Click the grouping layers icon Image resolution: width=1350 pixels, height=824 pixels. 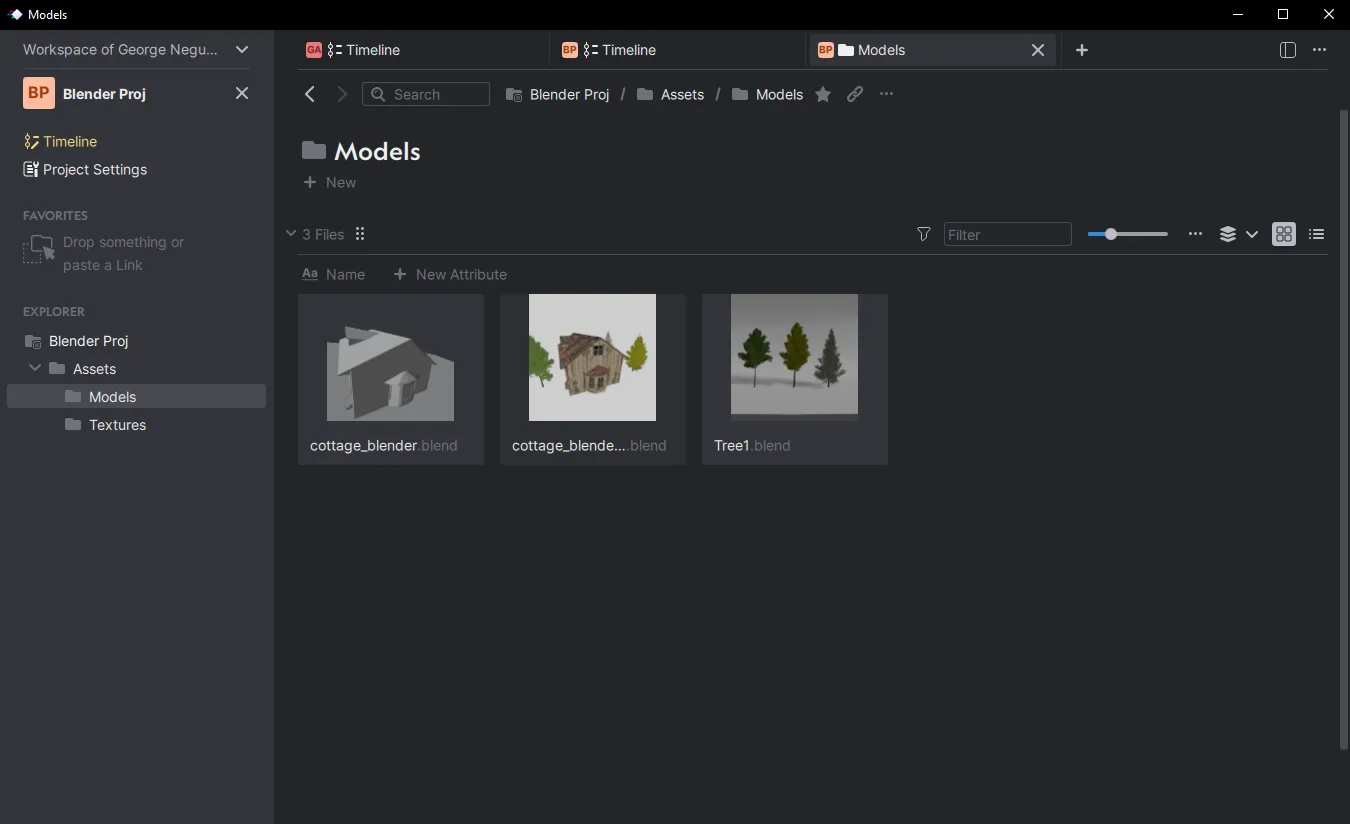tap(1228, 234)
